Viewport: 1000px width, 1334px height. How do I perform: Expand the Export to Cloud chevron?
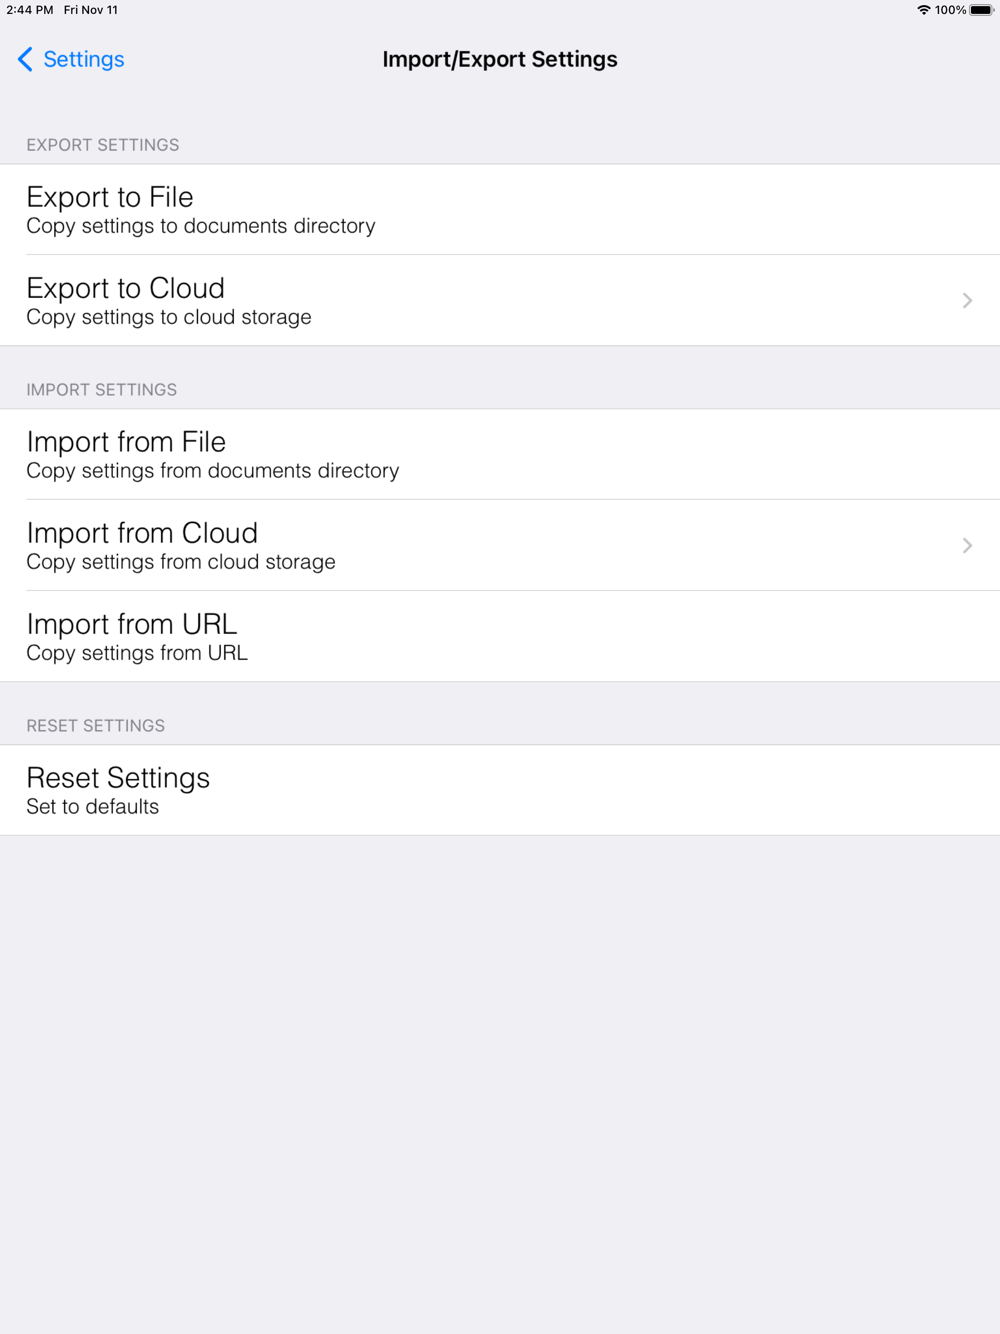(x=967, y=301)
